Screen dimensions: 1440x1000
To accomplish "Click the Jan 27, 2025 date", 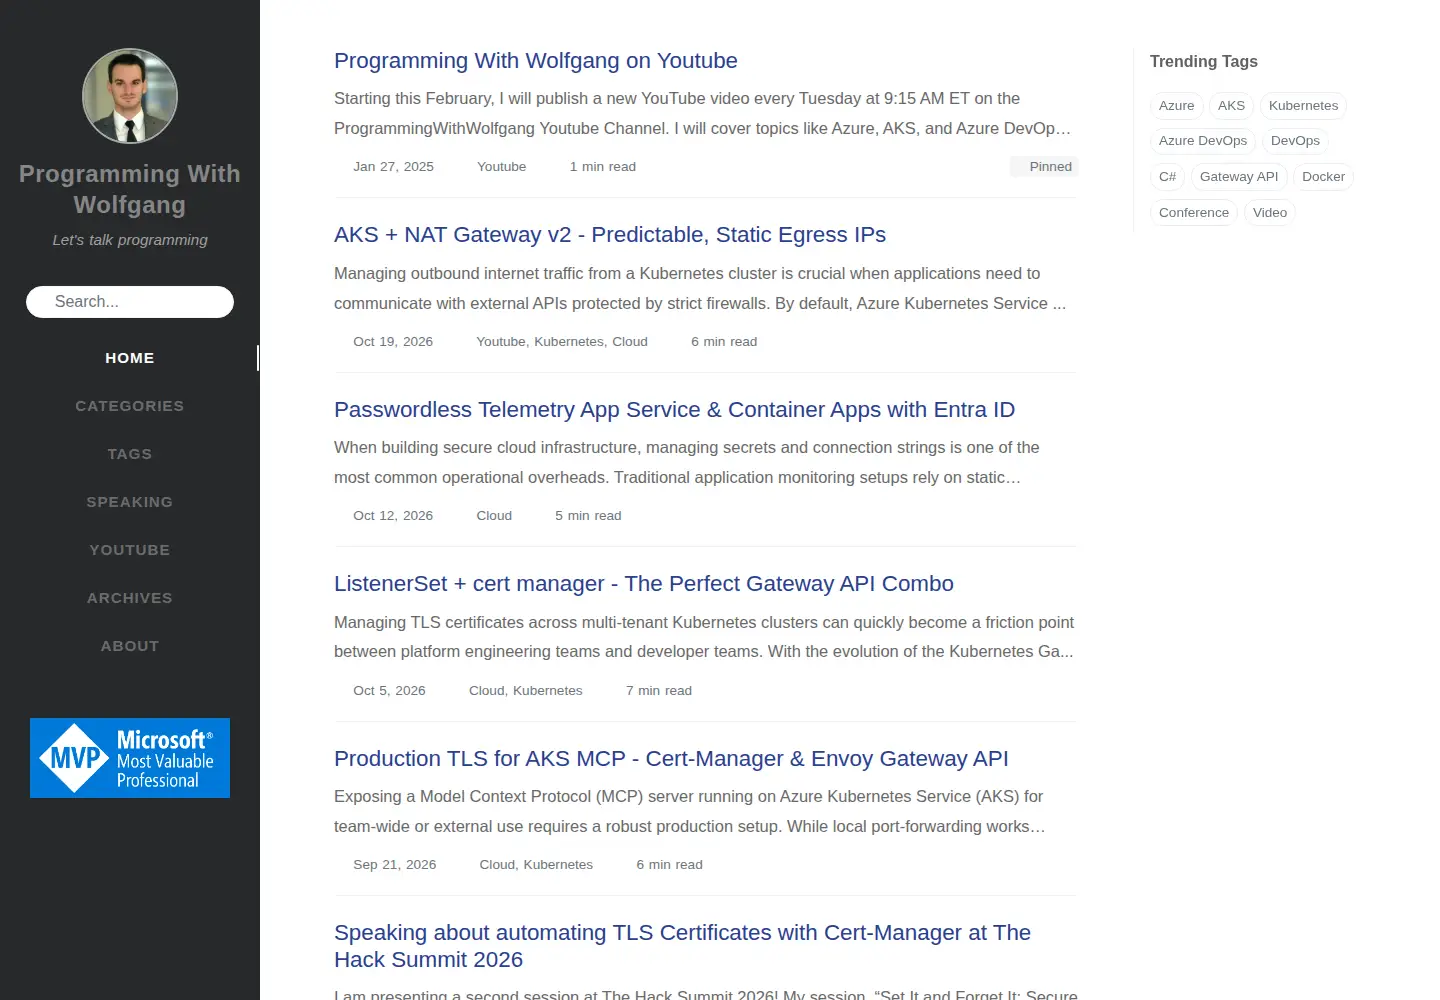I will pyautogui.click(x=393, y=167).
